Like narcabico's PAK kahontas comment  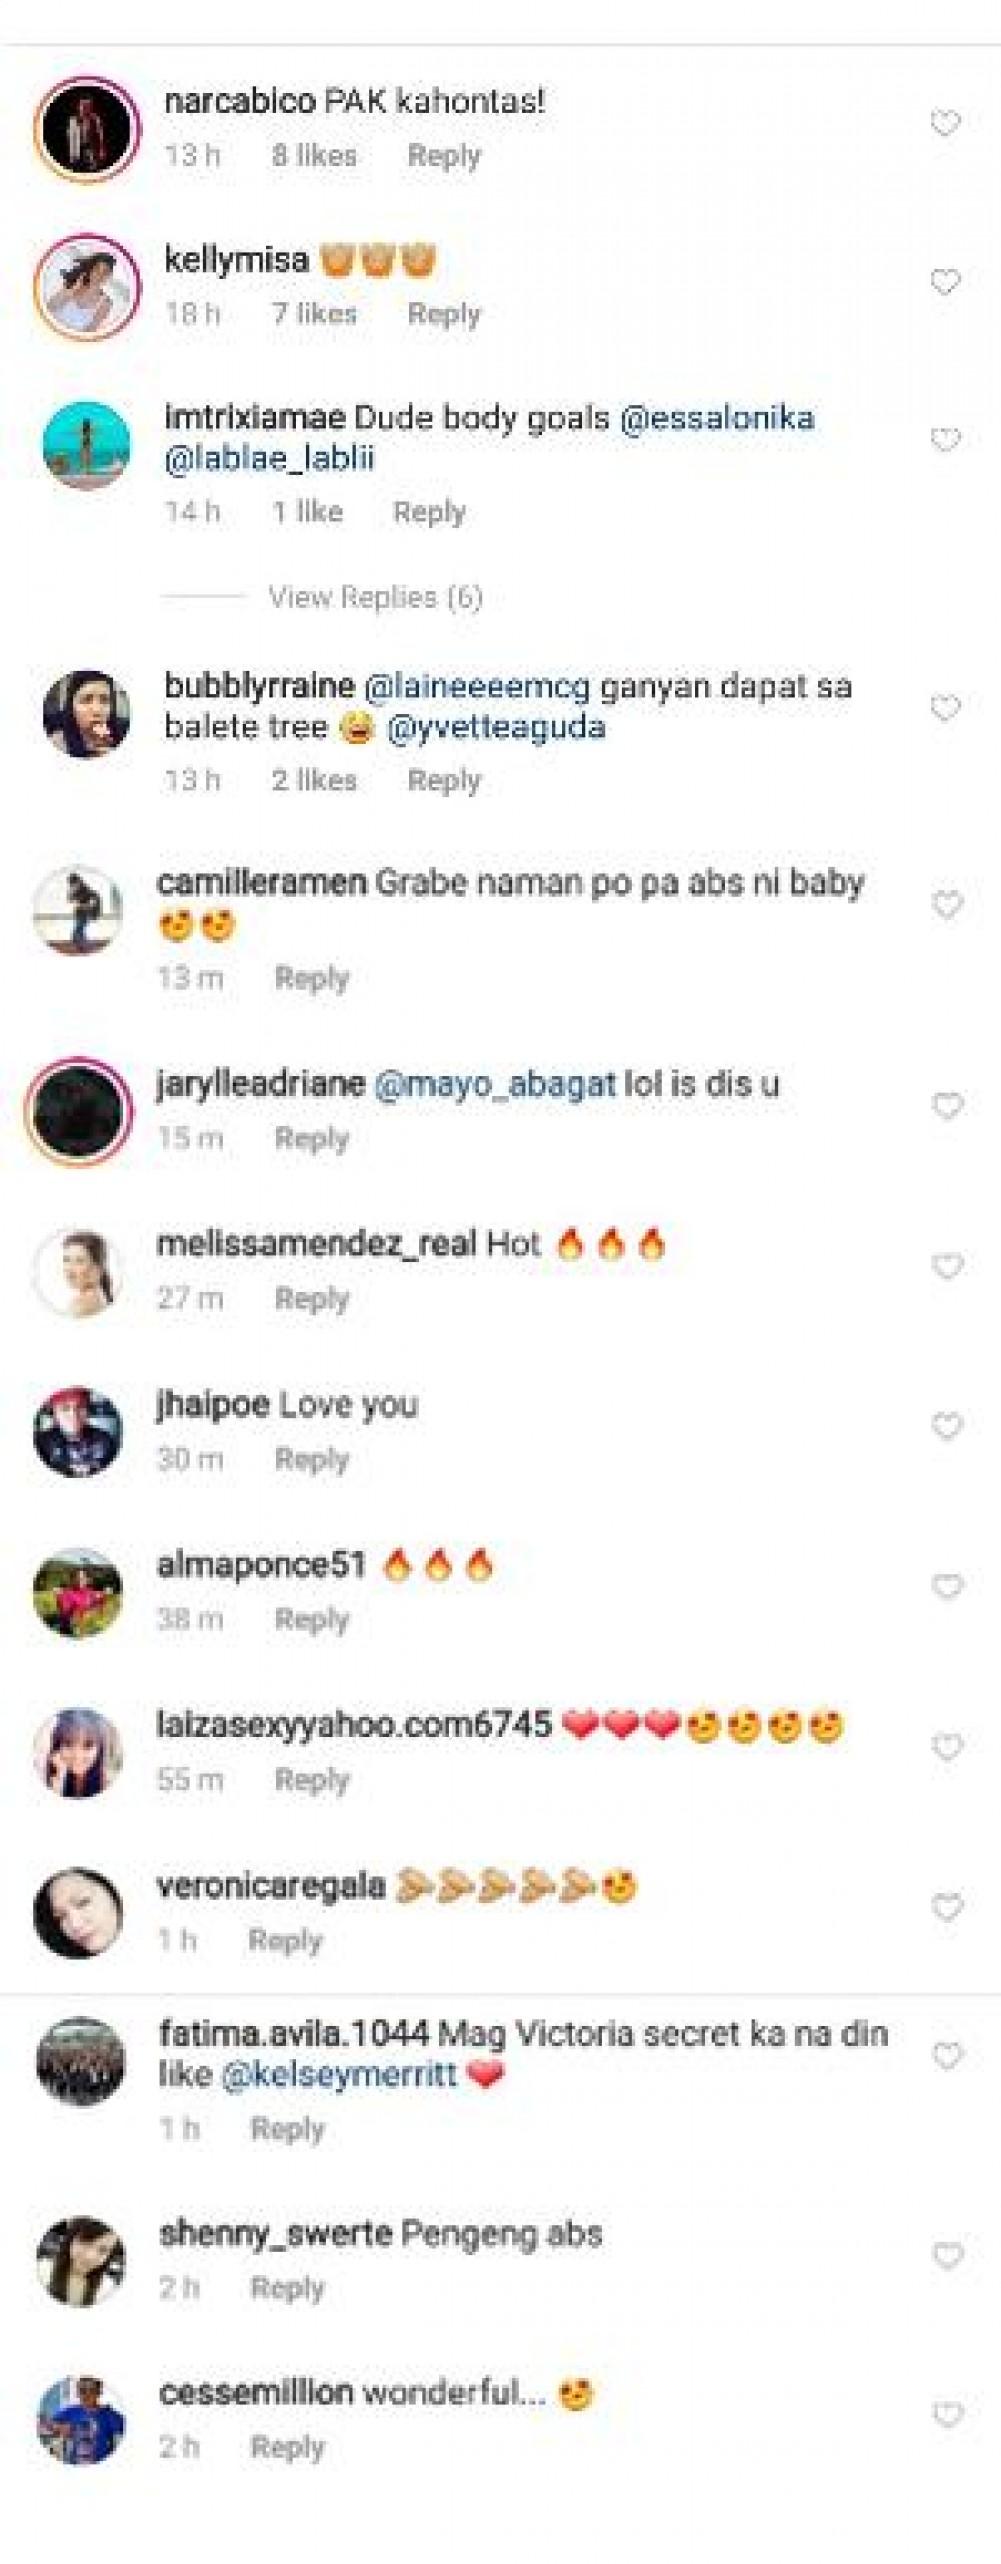945,124
